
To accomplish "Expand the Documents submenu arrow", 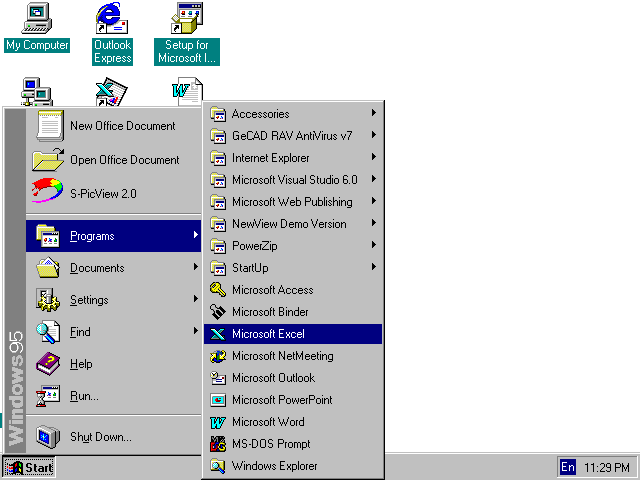I will click(x=196, y=267).
